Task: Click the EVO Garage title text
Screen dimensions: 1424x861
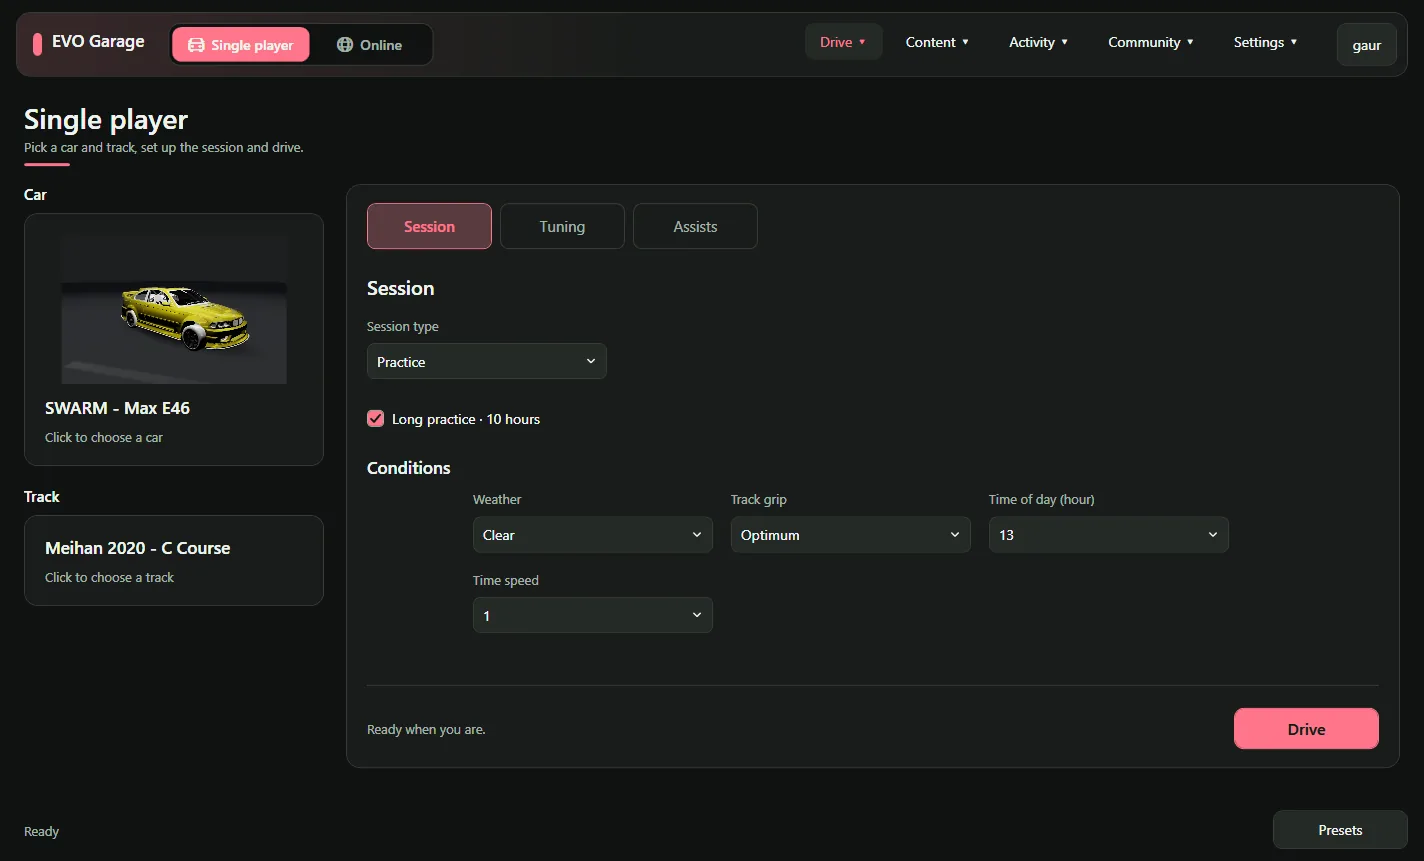Action: (x=98, y=42)
